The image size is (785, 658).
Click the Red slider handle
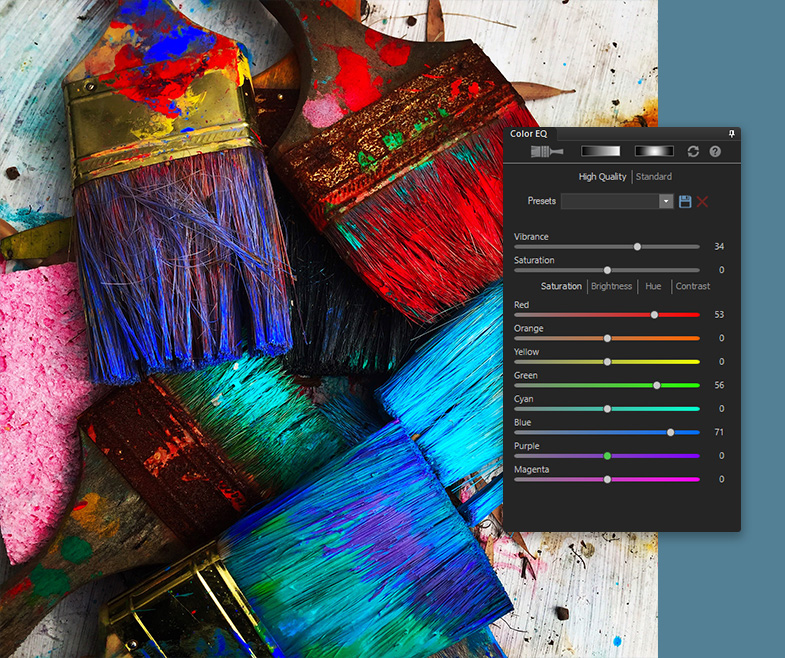pyautogui.click(x=654, y=315)
